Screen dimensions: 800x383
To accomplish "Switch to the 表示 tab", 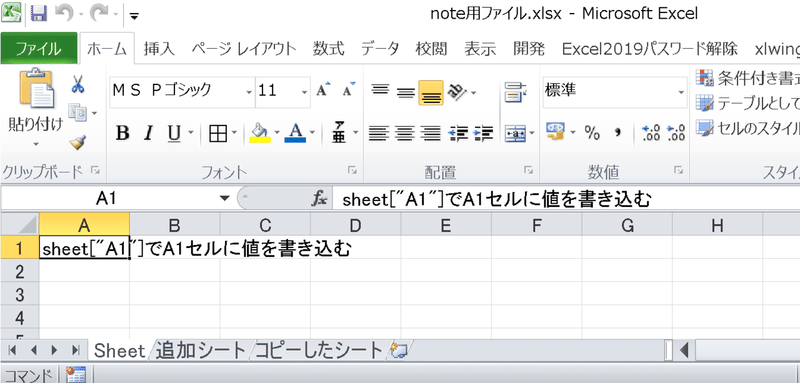I will click(480, 49).
